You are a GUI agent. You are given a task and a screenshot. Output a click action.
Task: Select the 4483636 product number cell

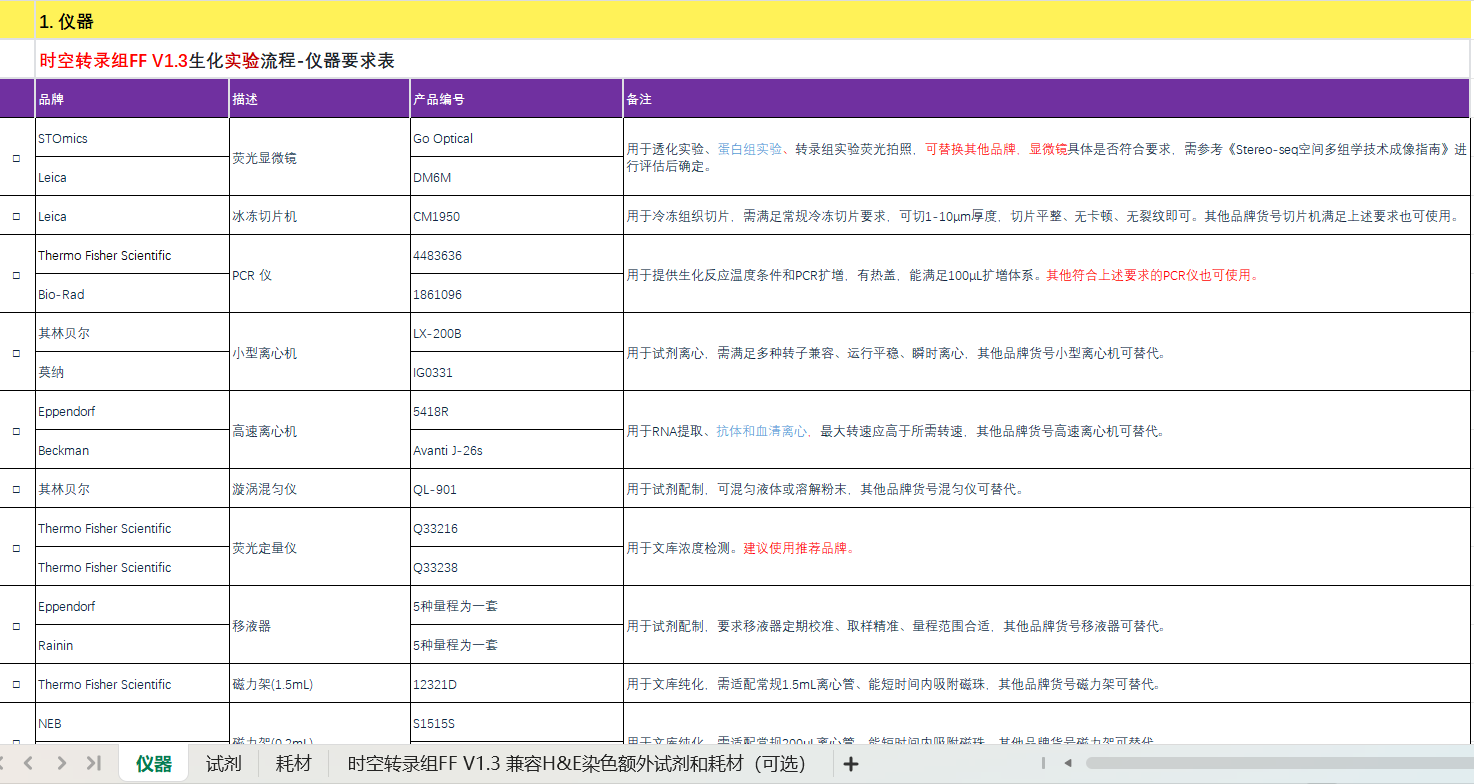pos(516,255)
